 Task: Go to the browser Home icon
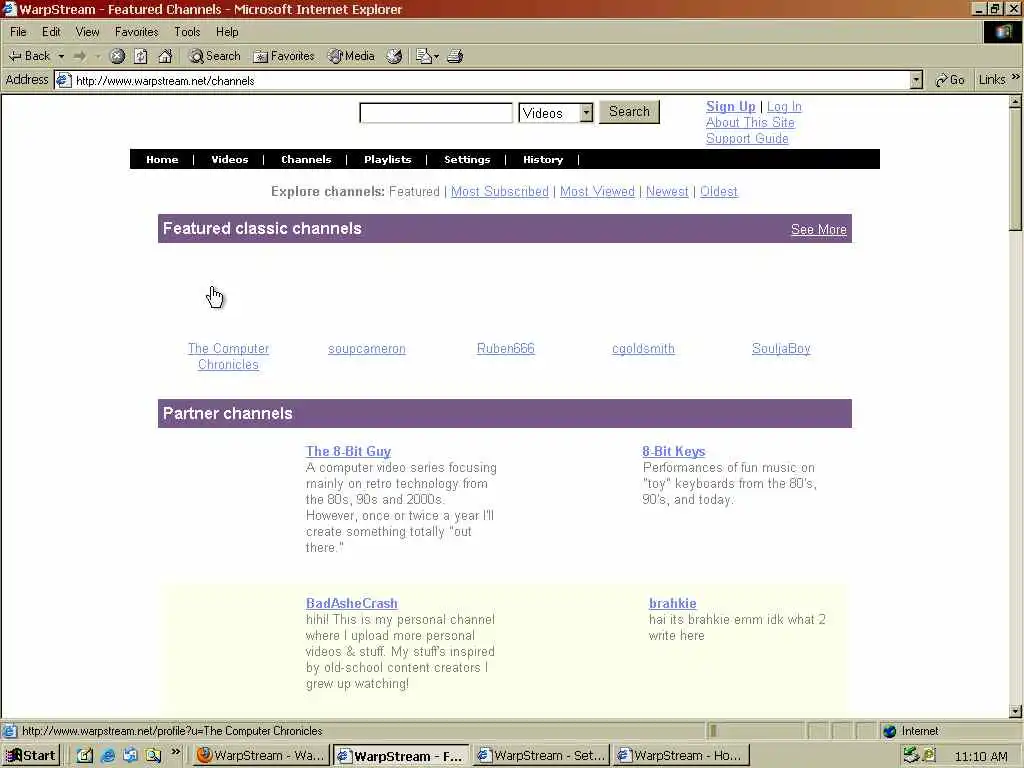click(x=165, y=56)
